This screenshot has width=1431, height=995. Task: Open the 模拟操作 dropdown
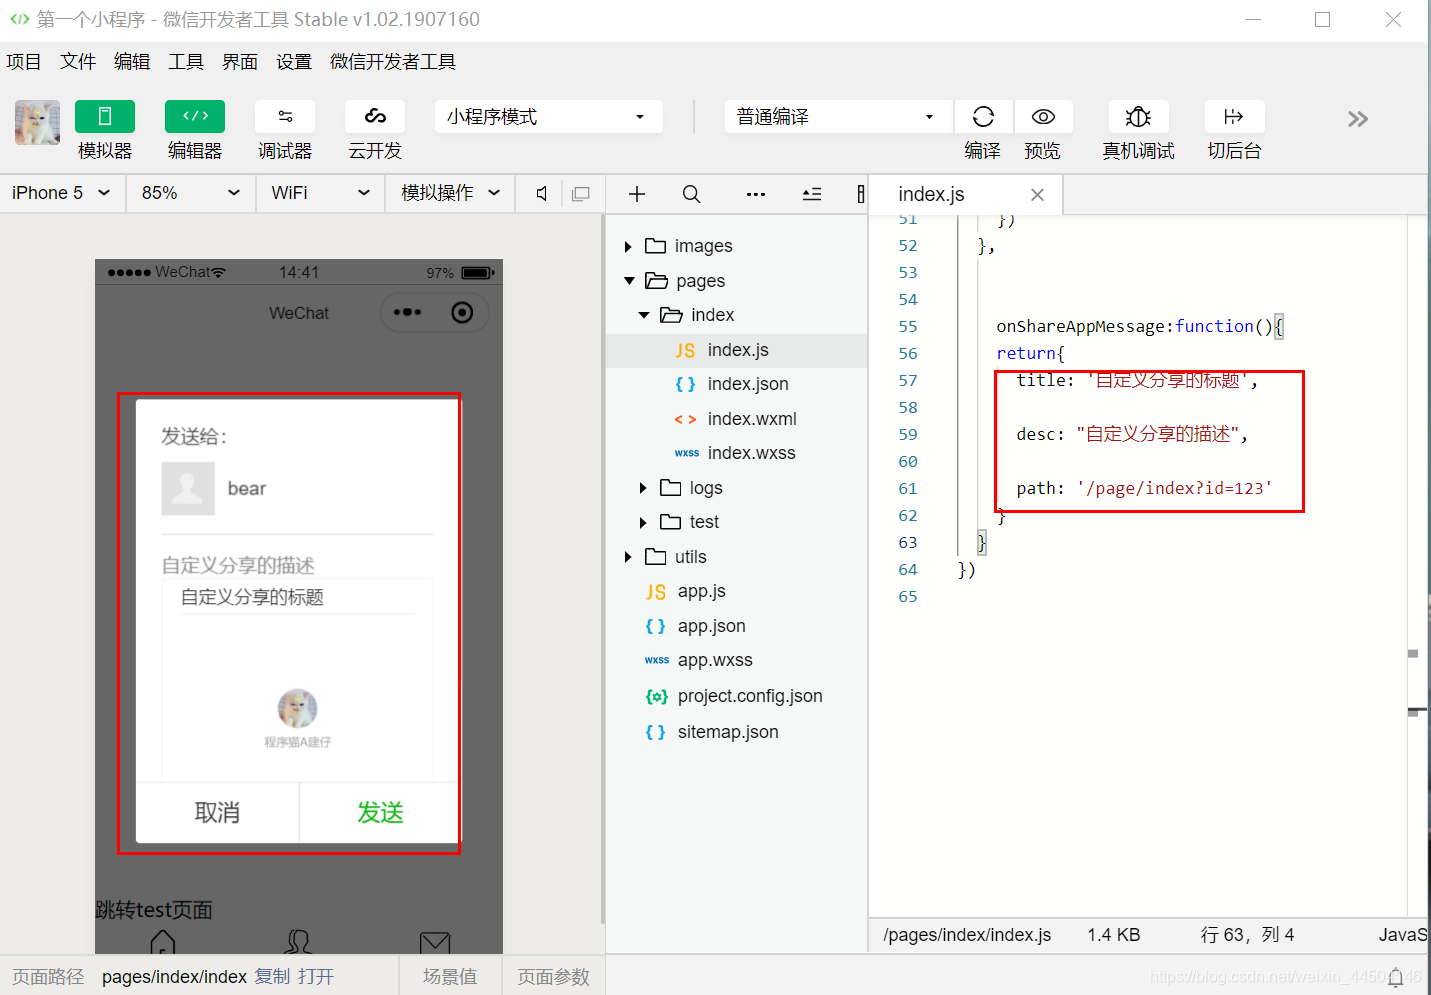450,193
